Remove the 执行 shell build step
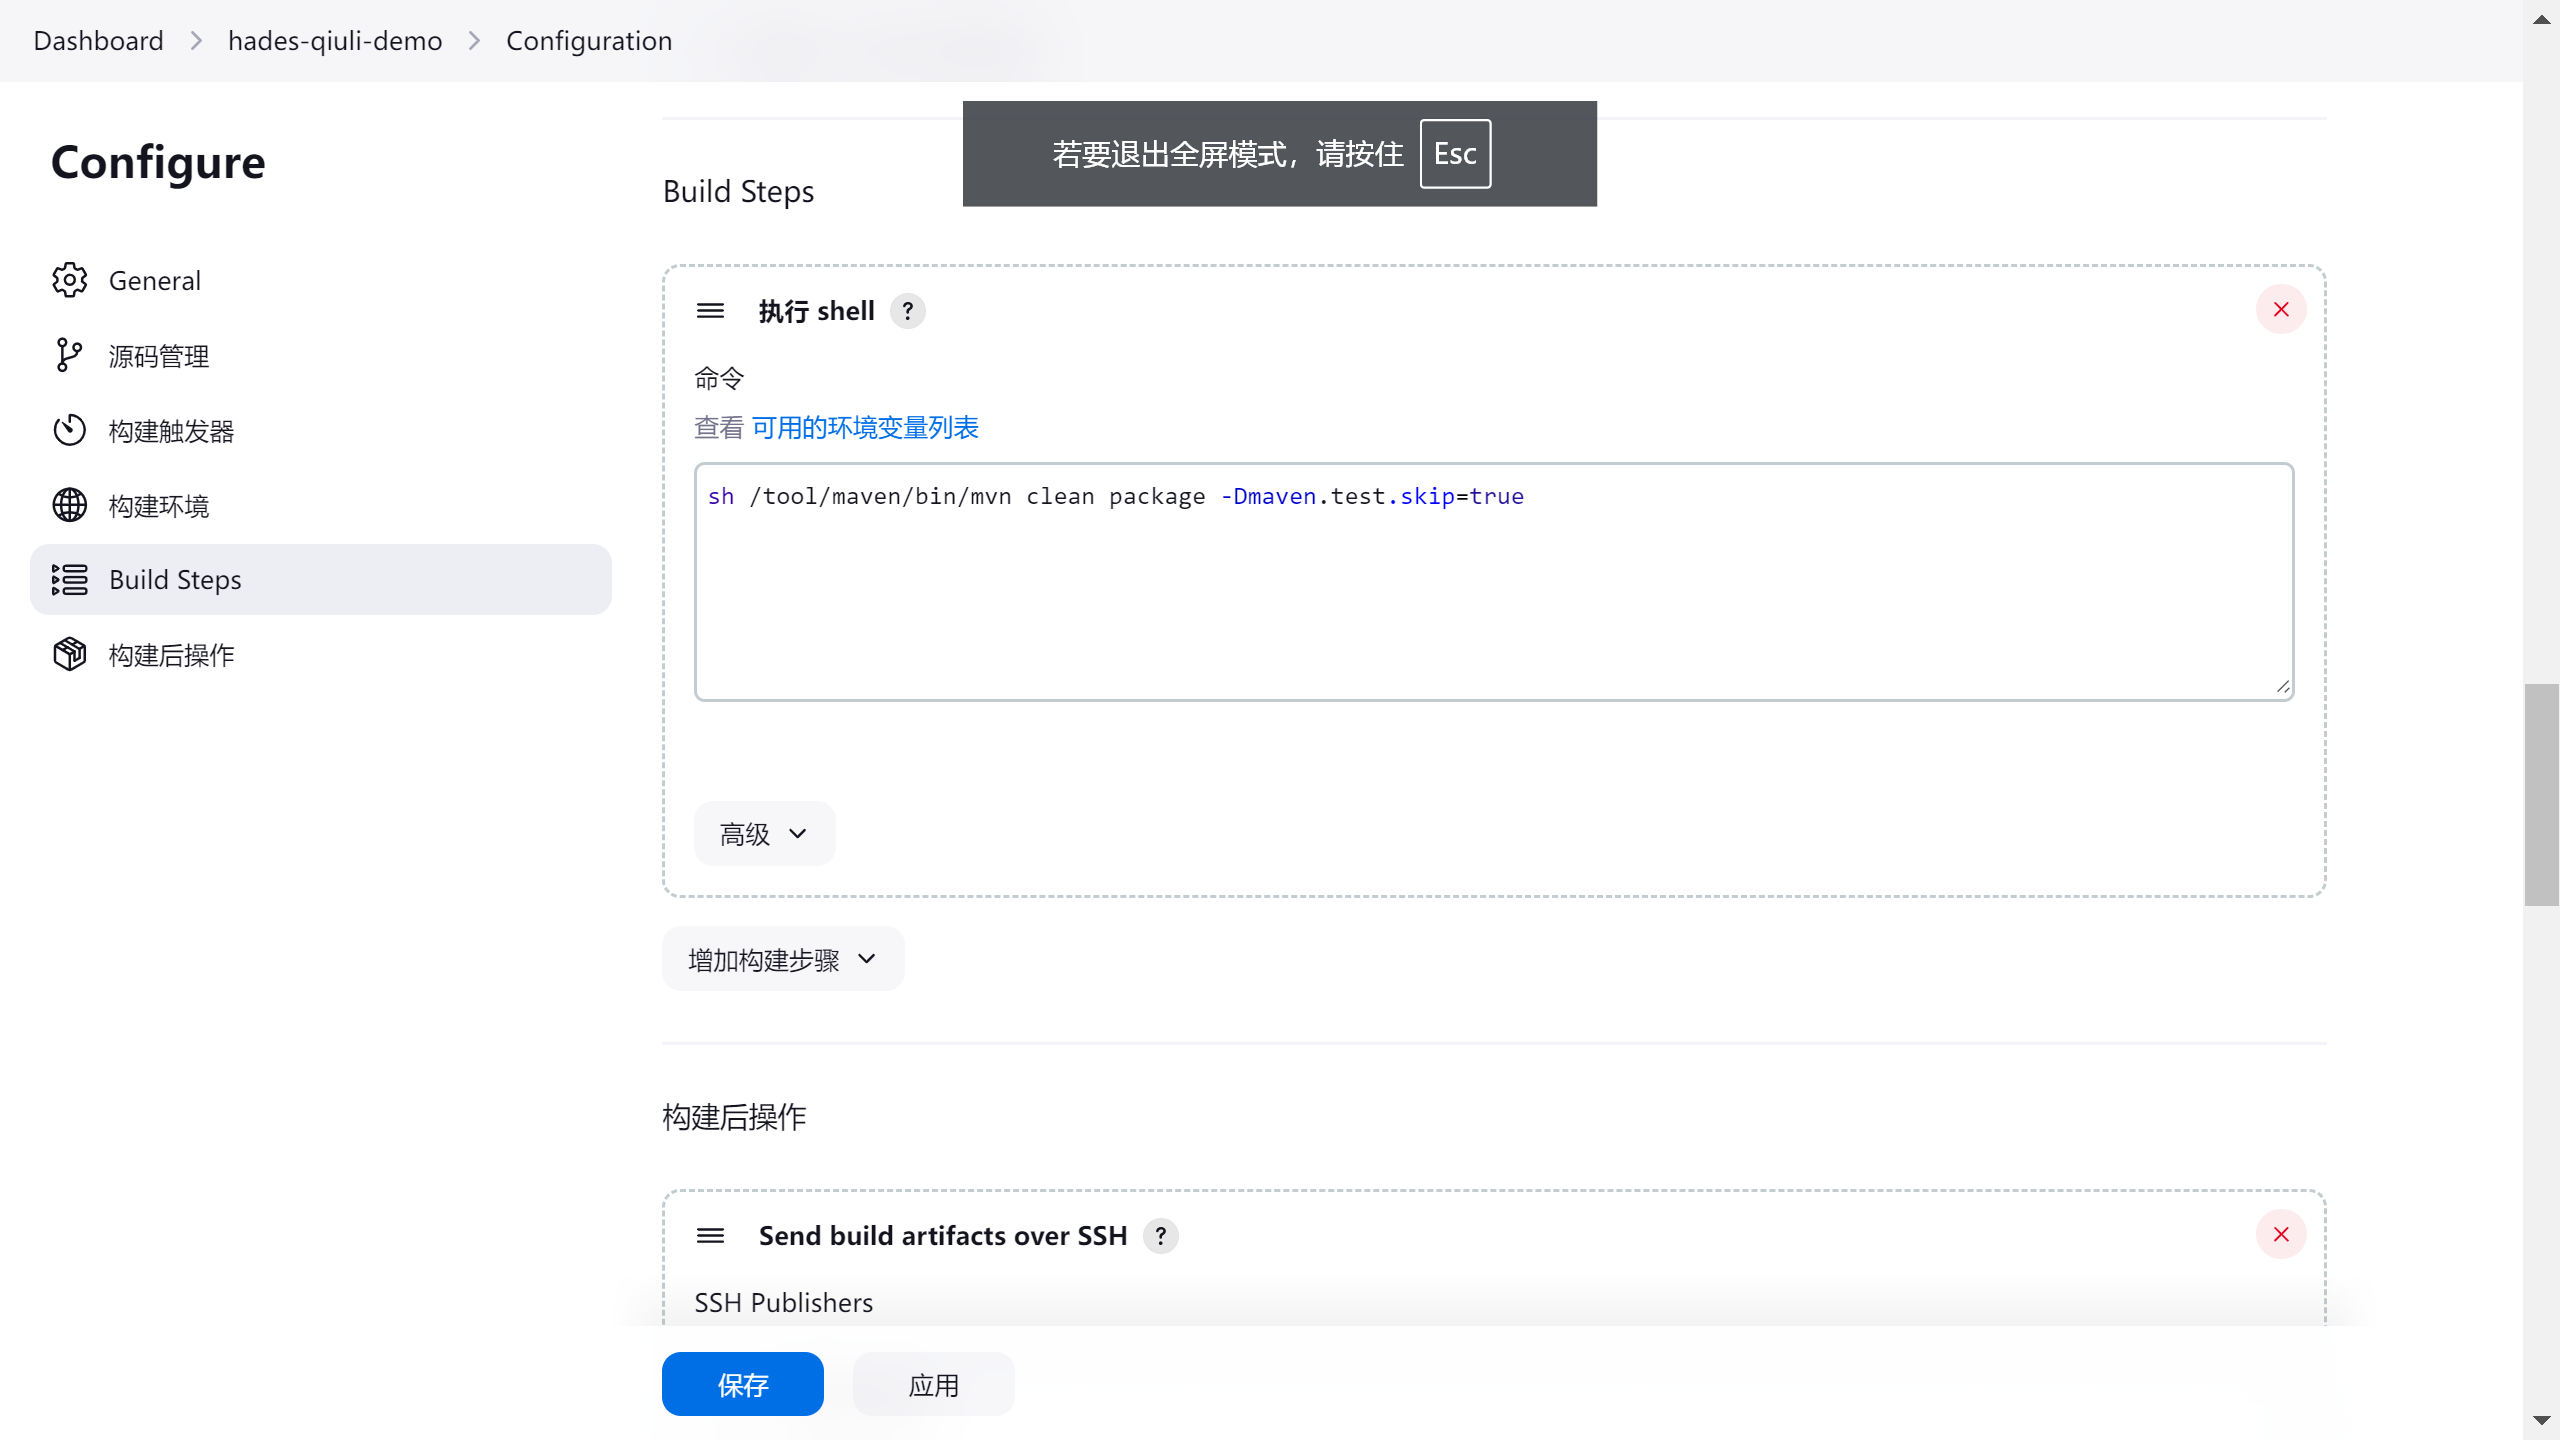 click(x=2280, y=310)
